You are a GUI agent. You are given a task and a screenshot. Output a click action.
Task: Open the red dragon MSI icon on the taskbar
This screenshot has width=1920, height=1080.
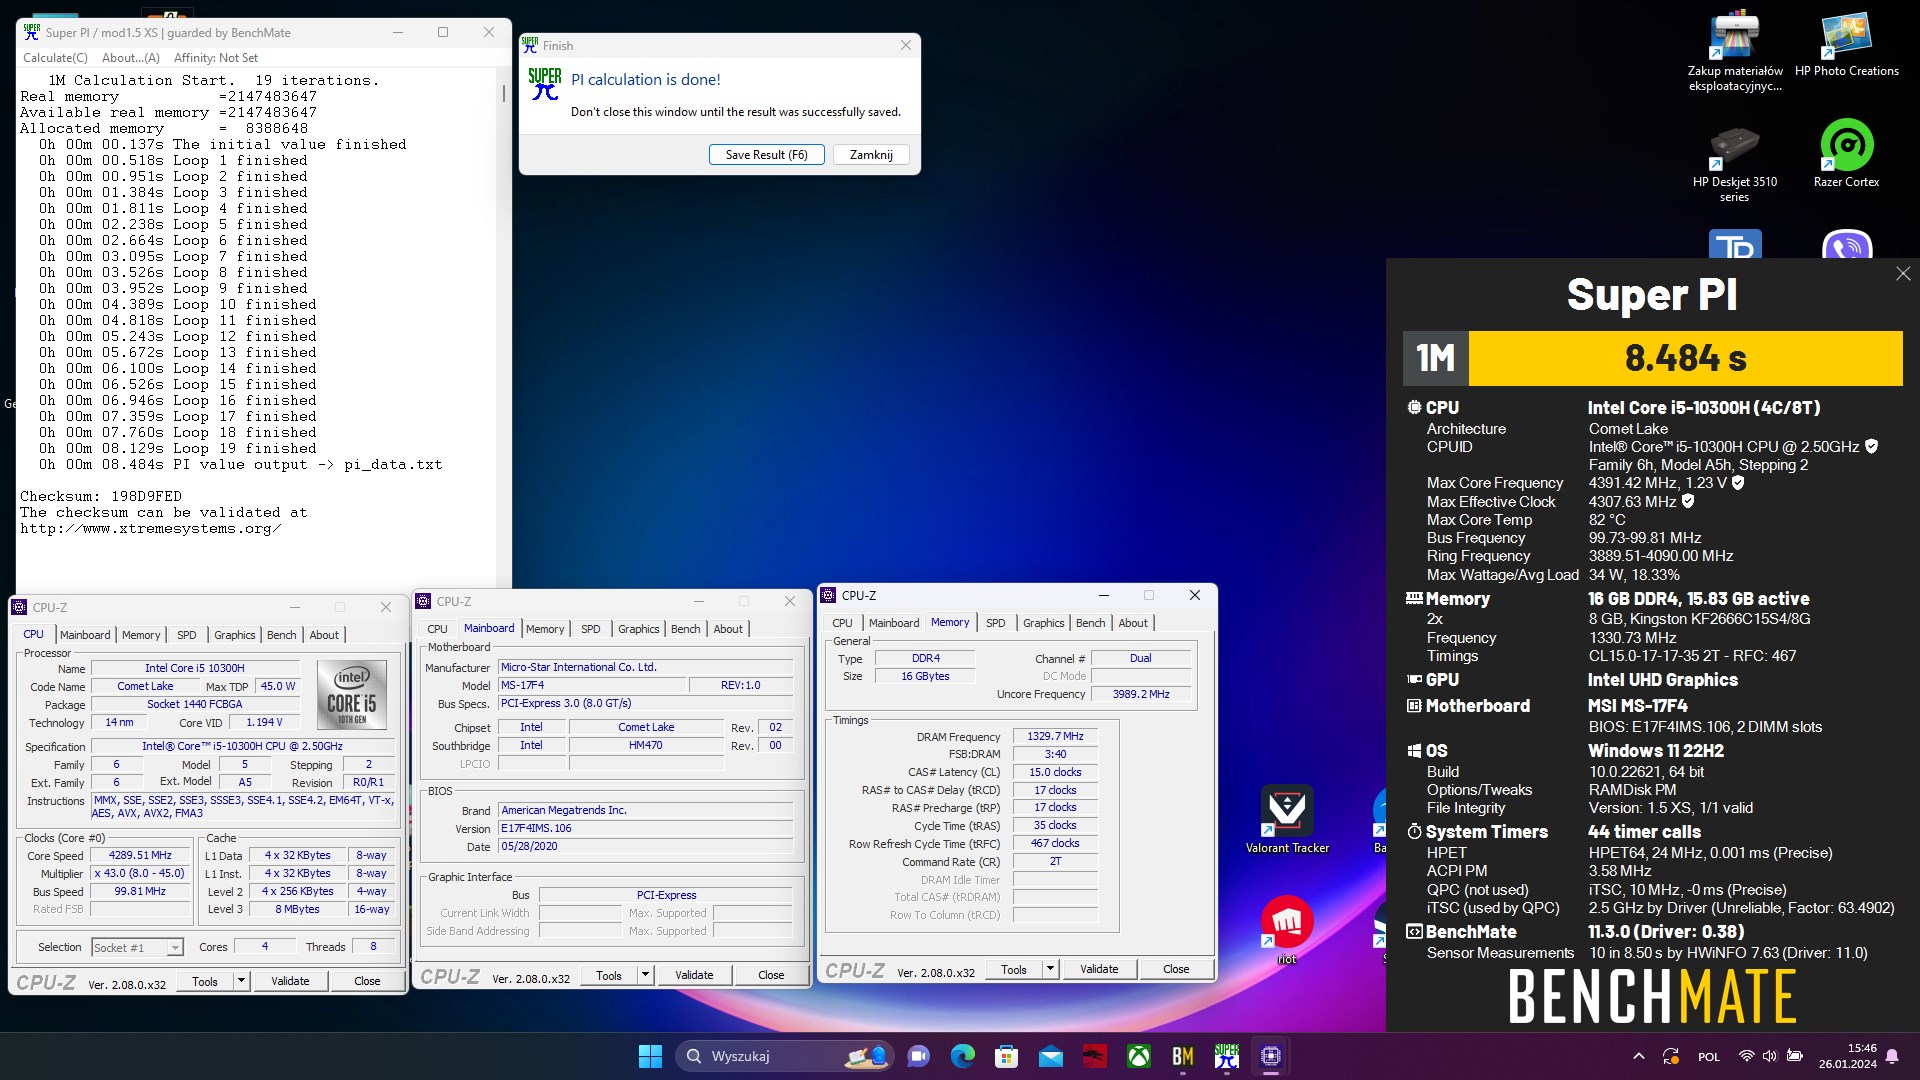1094,1056
